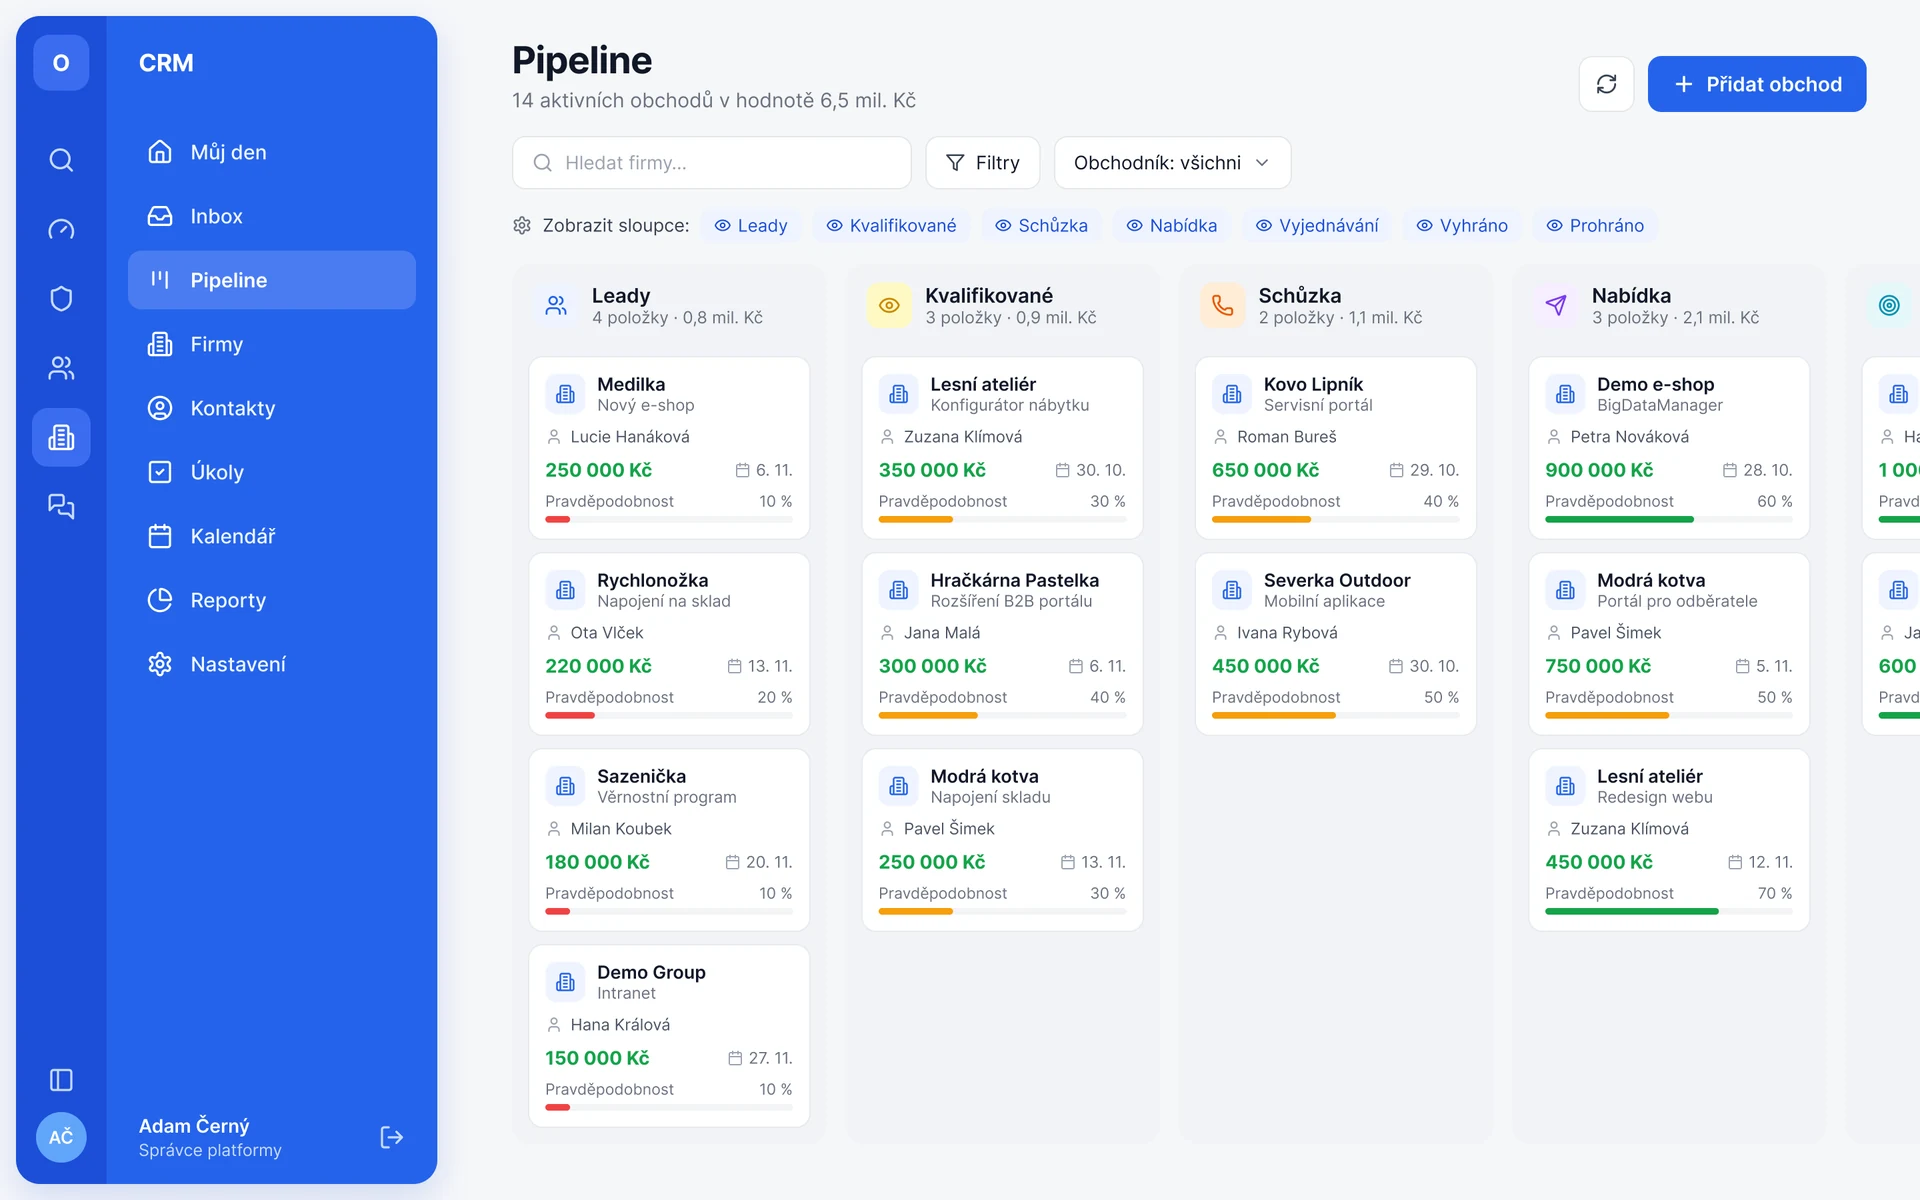Open the Kovo Lipník deal card
Screen dimensions: 1920x1200
[x=1335, y=448]
